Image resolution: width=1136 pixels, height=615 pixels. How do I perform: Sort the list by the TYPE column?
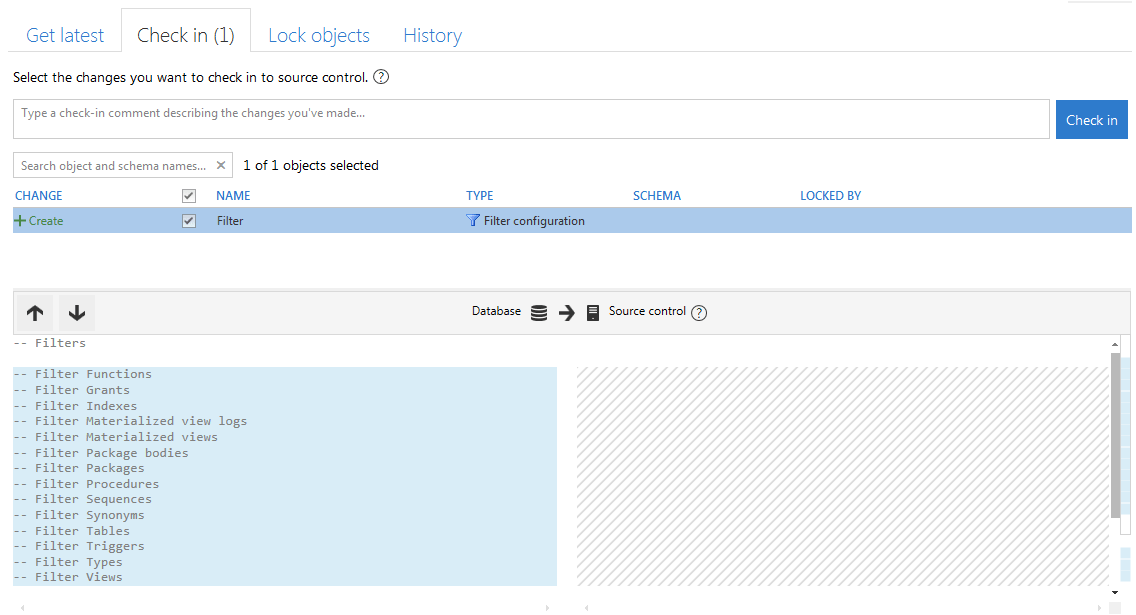pos(480,196)
